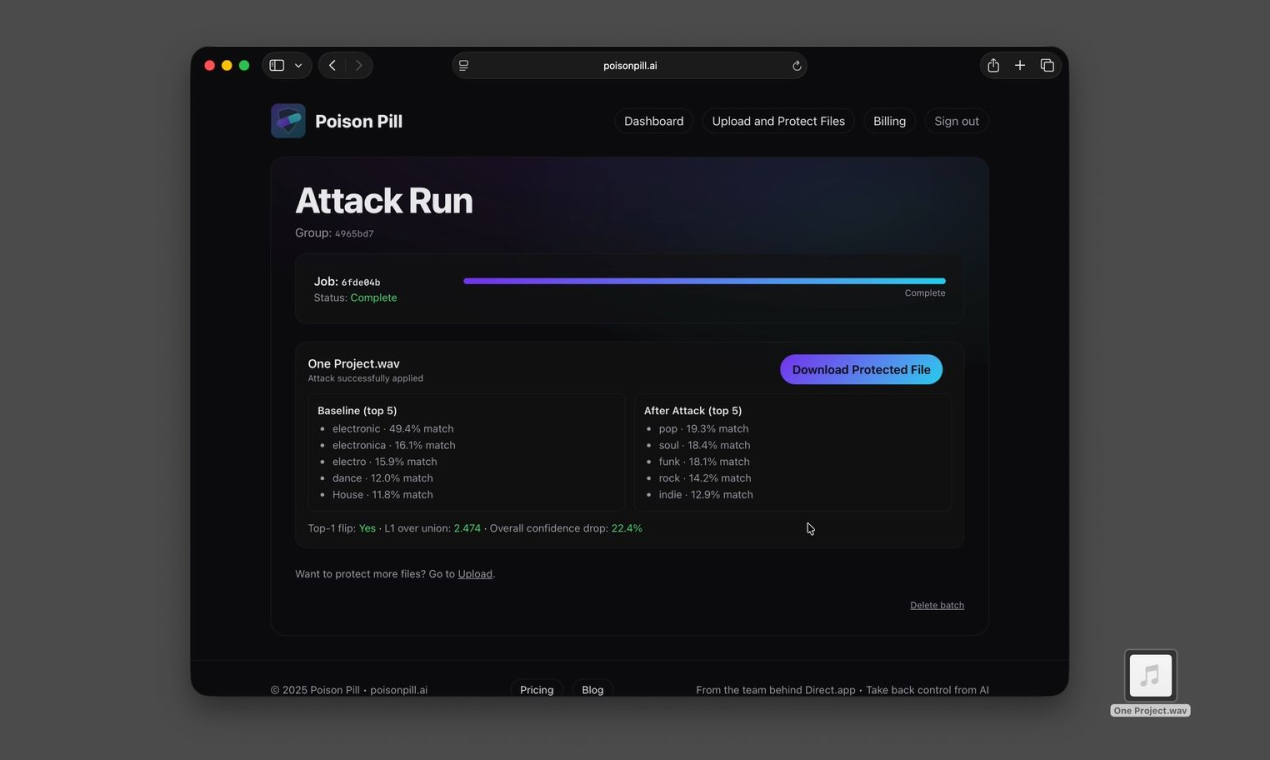1270x760 pixels.
Task: Open Pricing in the footer
Action: click(536, 690)
